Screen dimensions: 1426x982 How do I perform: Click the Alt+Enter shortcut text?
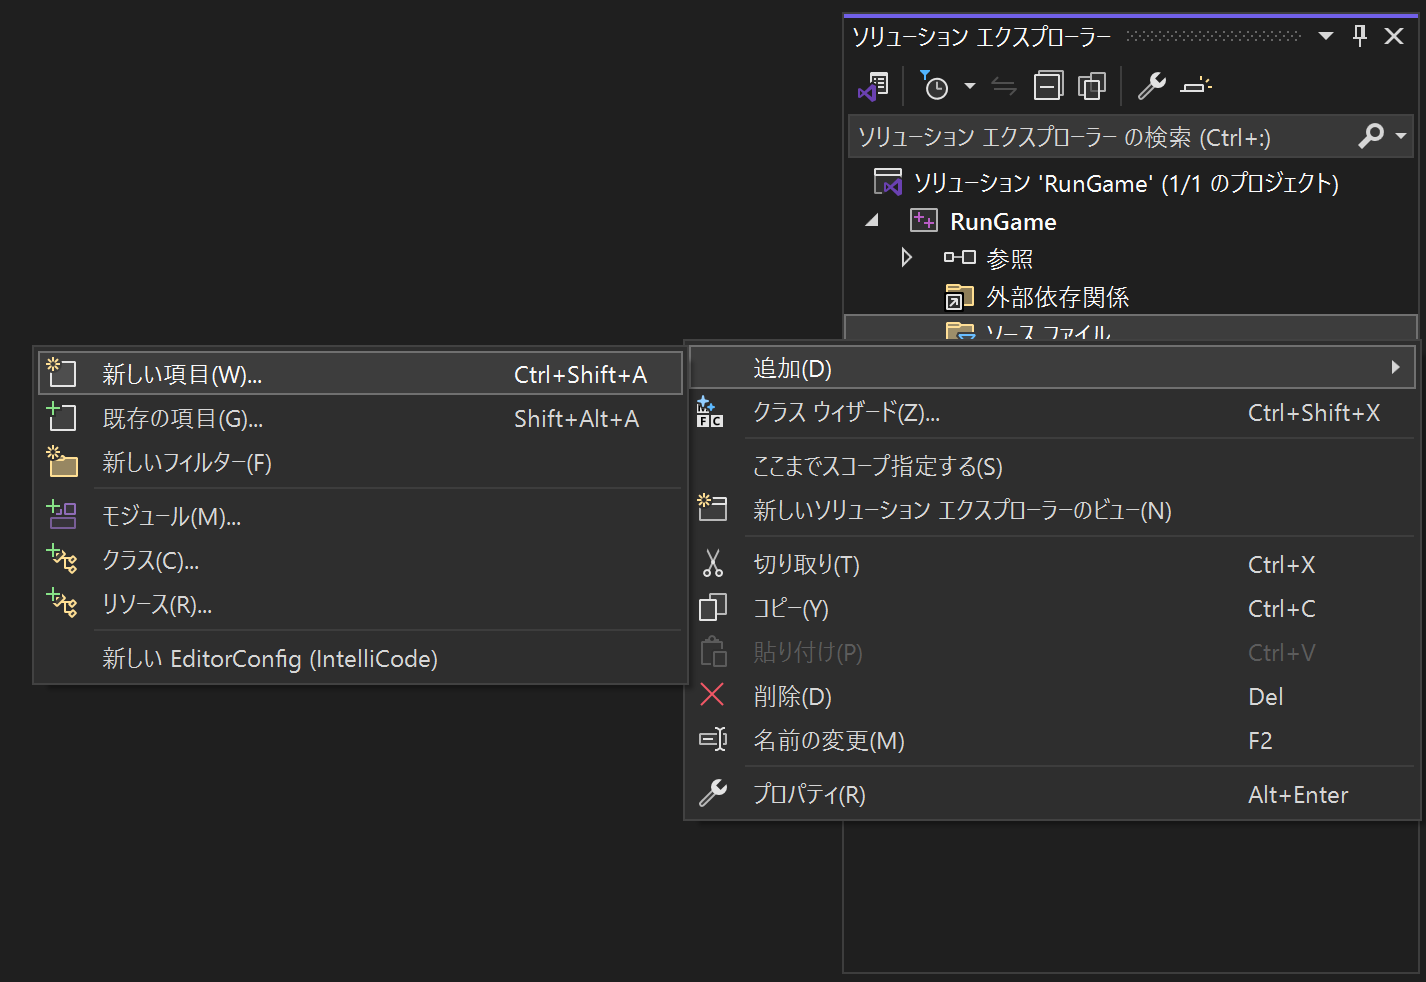point(1298,795)
